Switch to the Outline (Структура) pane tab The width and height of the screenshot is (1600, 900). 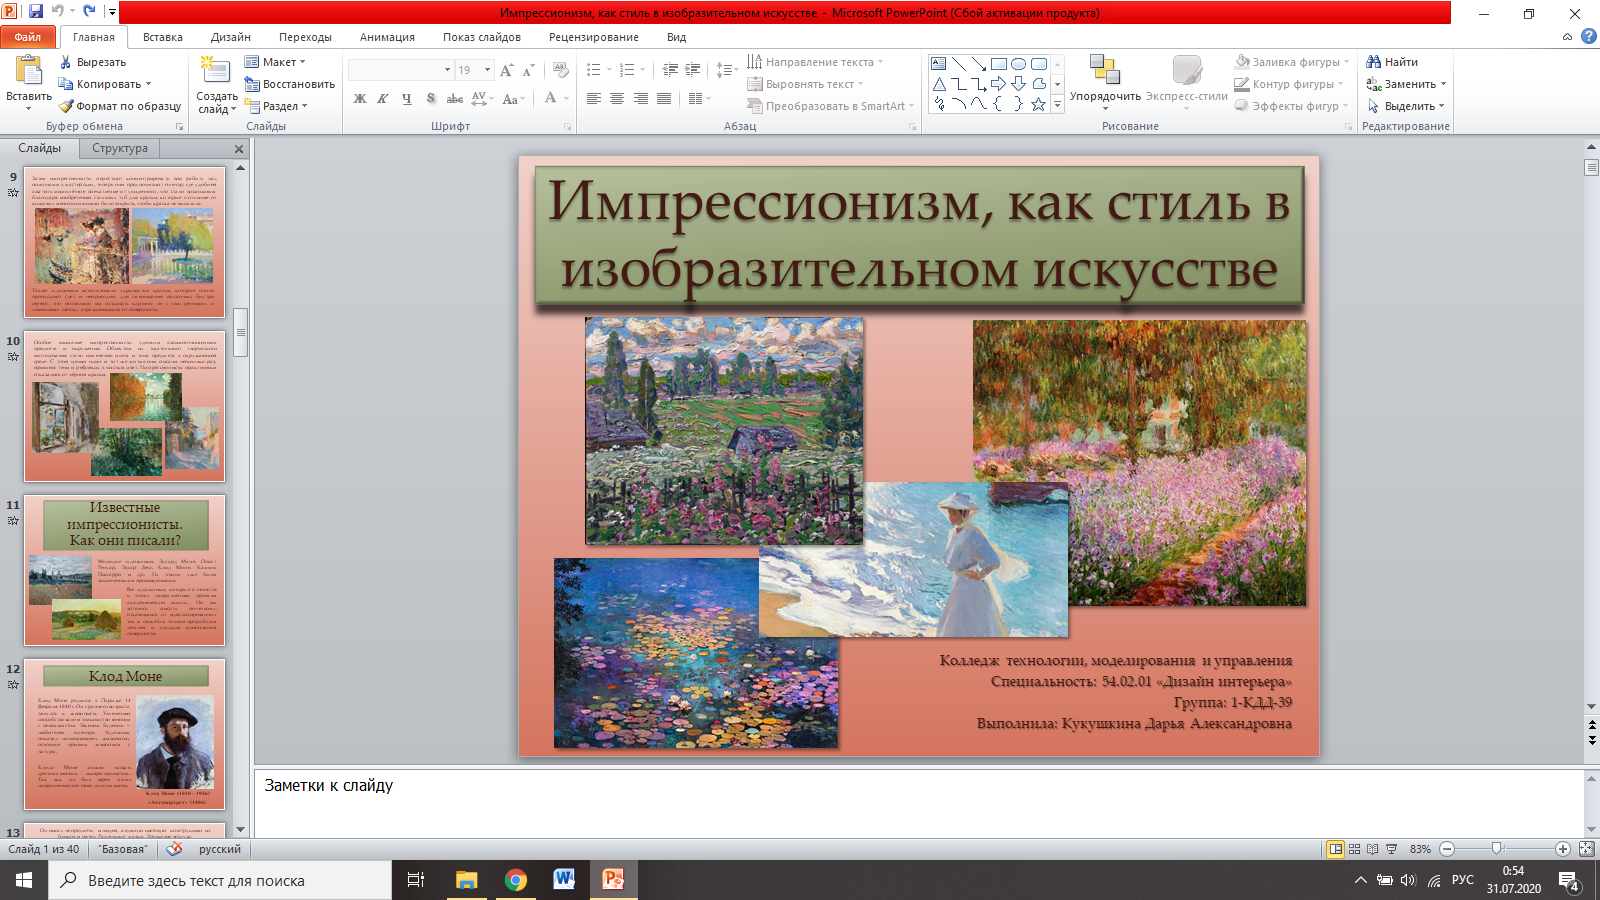[120, 148]
